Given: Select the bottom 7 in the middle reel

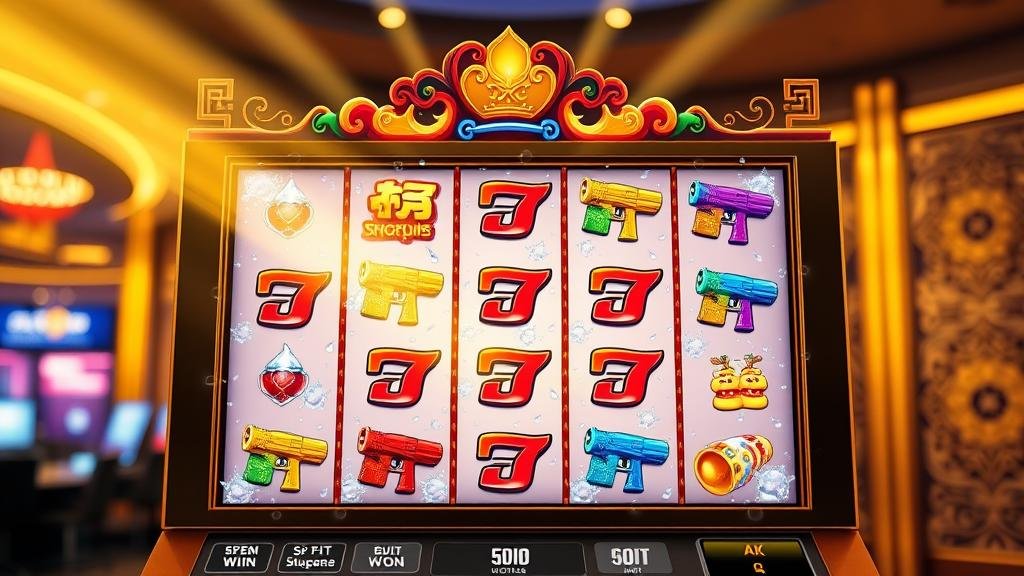Looking at the screenshot, I should pyautogui.click(x=514, y=462).
